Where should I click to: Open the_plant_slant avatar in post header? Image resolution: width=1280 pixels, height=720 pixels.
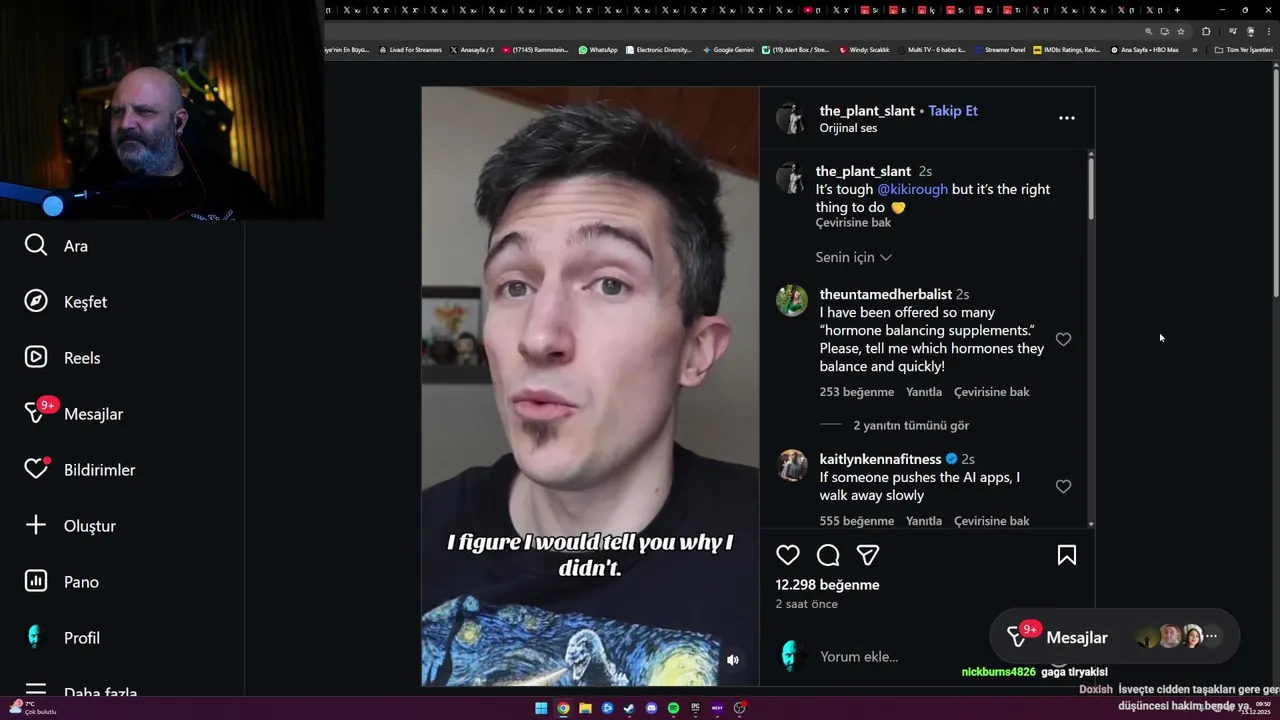pyautogui.click(x=791, y=118)
